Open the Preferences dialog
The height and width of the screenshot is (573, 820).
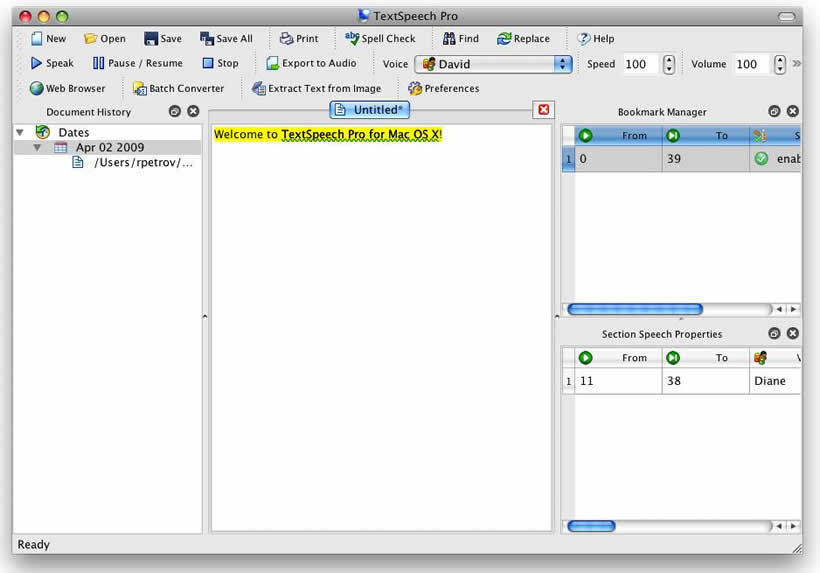click(x=443, y=88)
